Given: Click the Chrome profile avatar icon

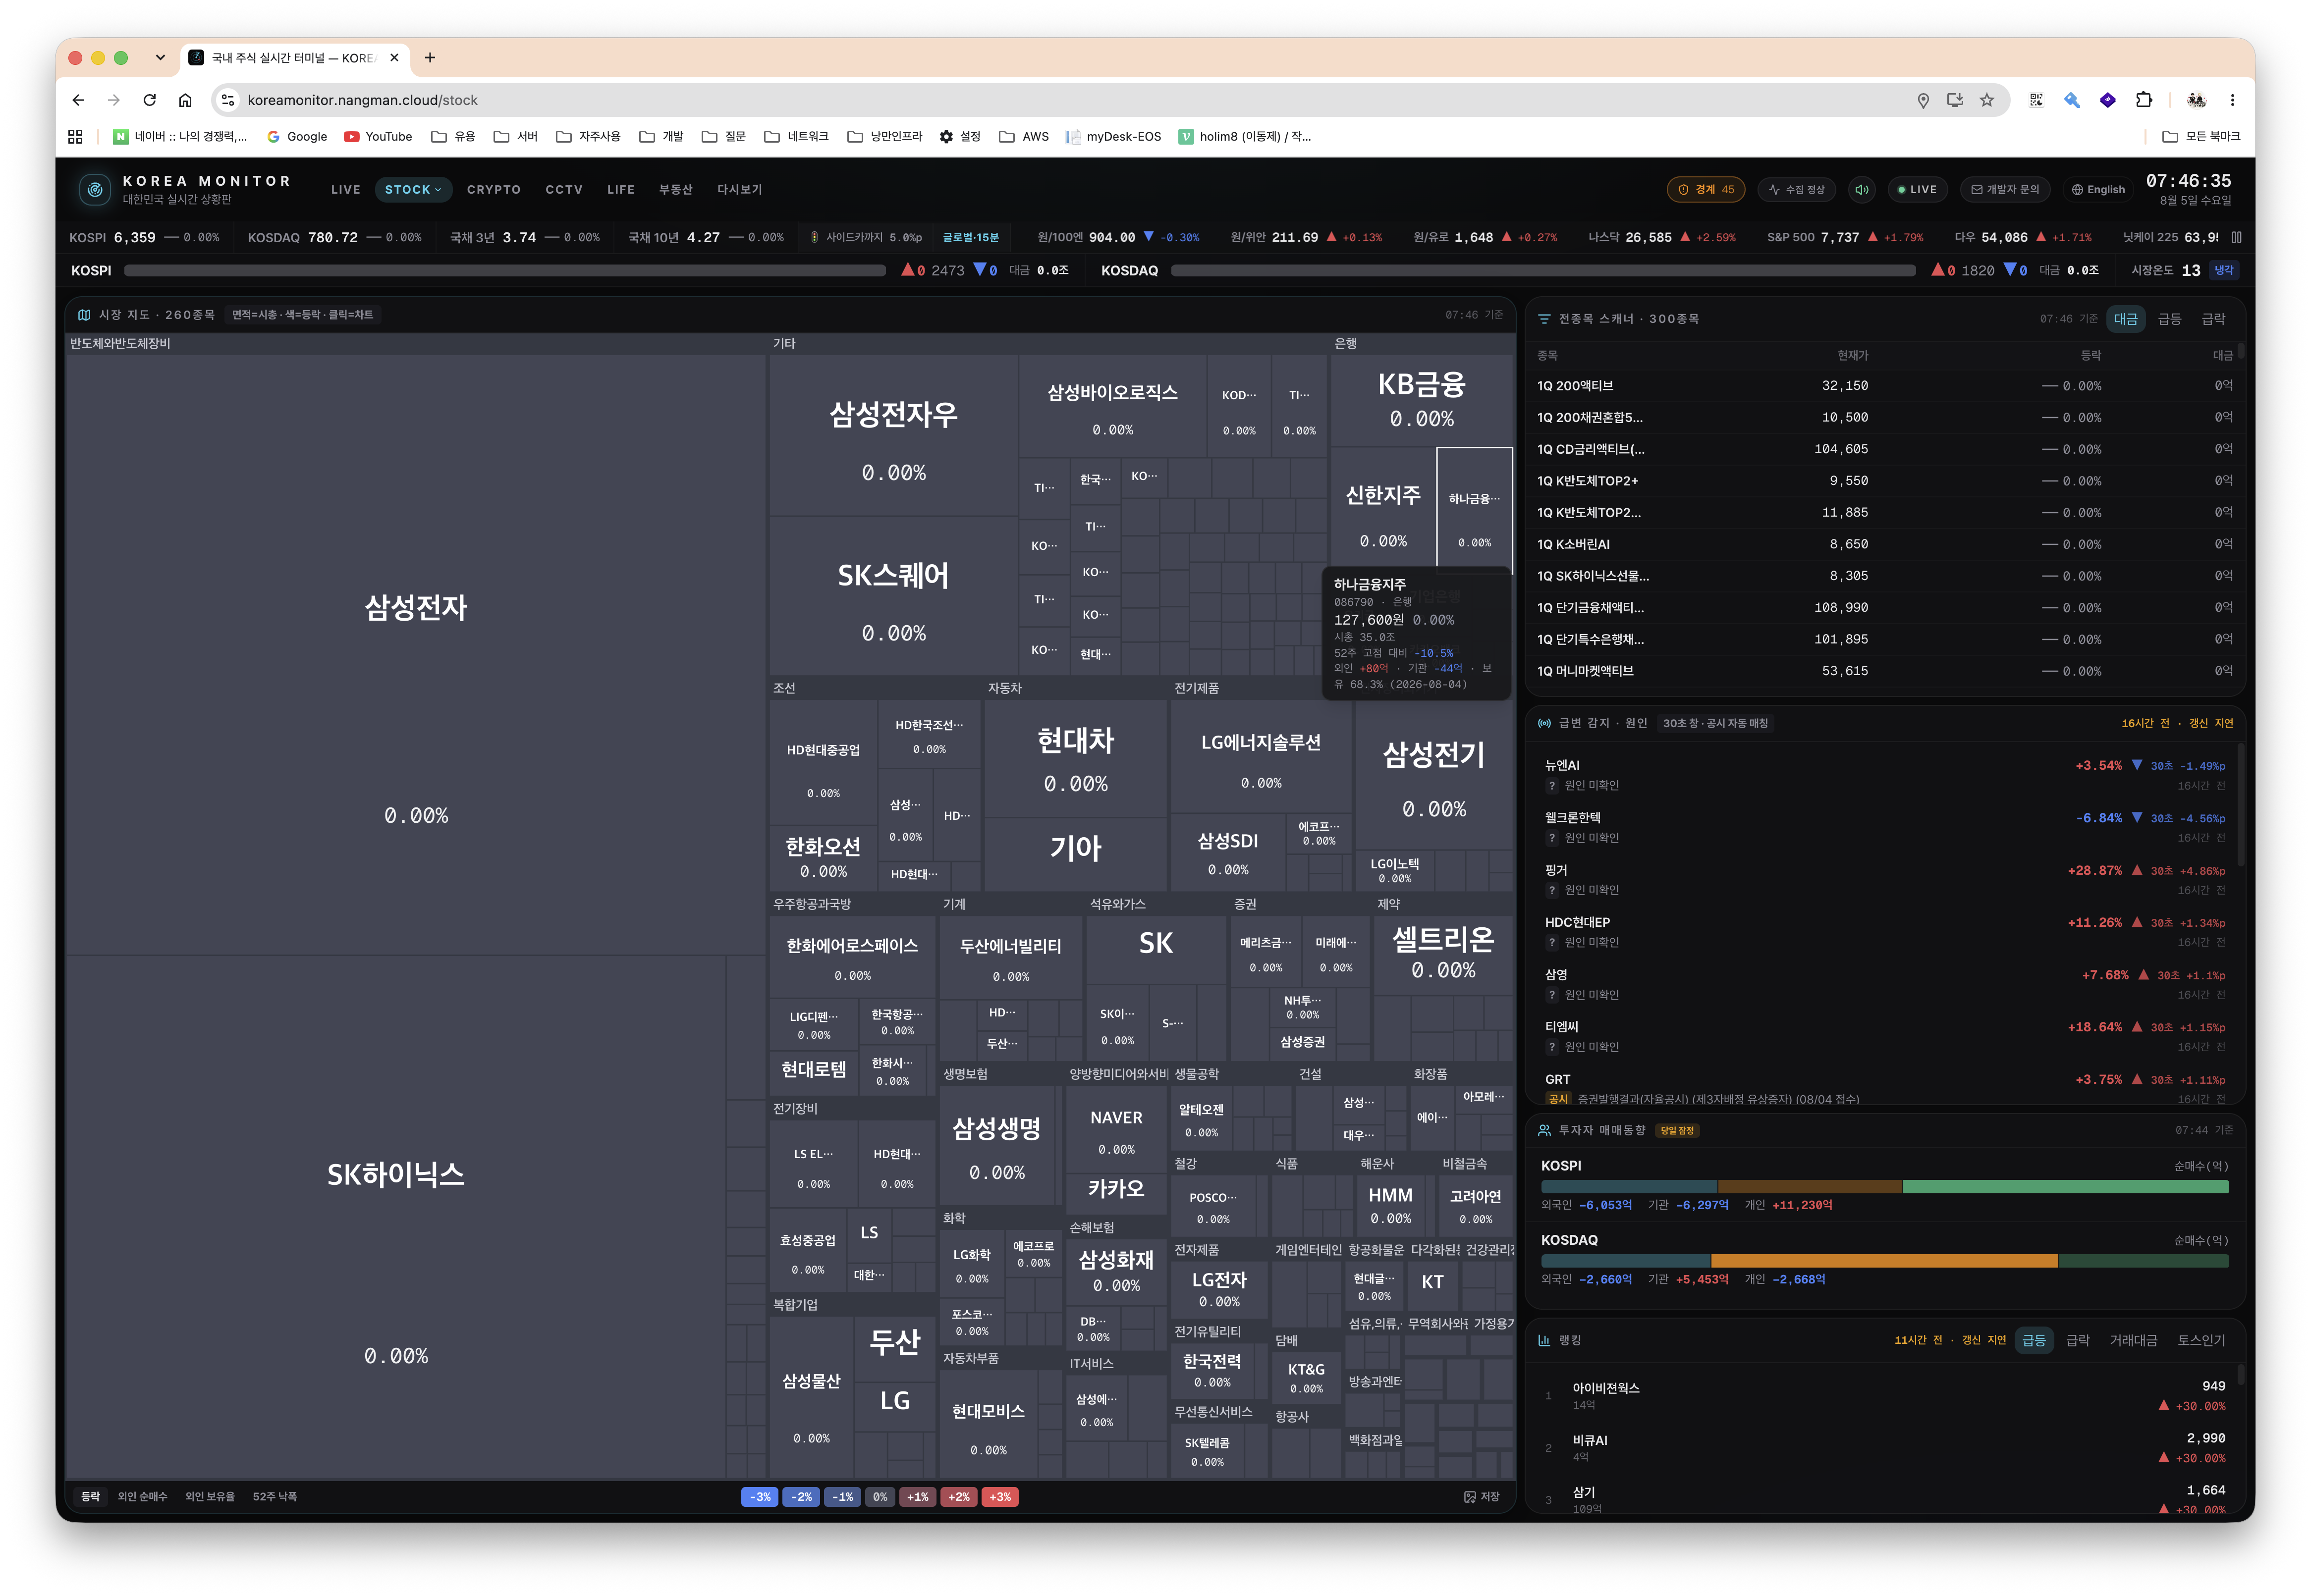Looking at the screenshot, I should [x=2197, y=100].
